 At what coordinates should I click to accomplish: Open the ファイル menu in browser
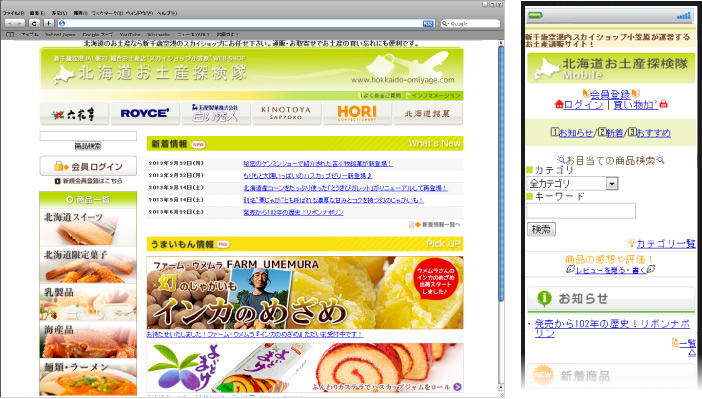[x=13, y=13]
